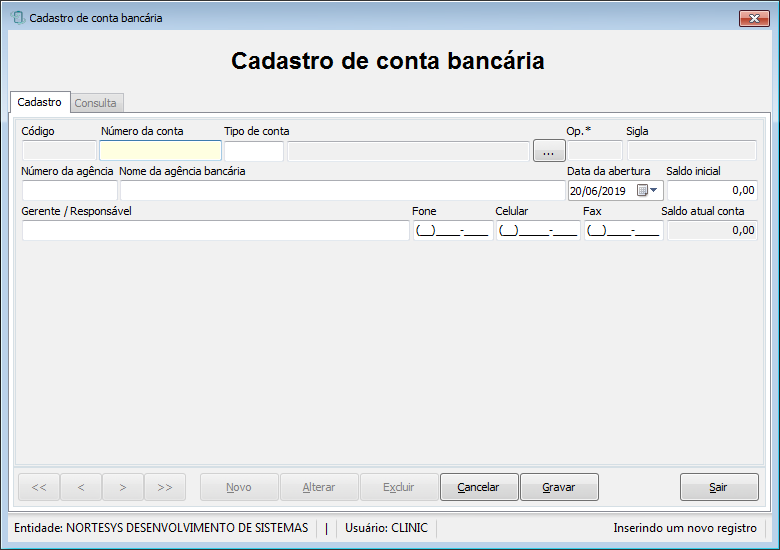Expand the Data da abertura dropdown arrow

[x=654, y=190]
